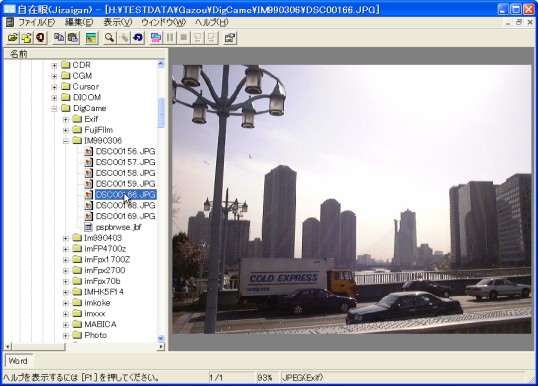Click the copy icon in the toolbar
The height and width of the screenshot is (386, 538).
click(59, 38)
